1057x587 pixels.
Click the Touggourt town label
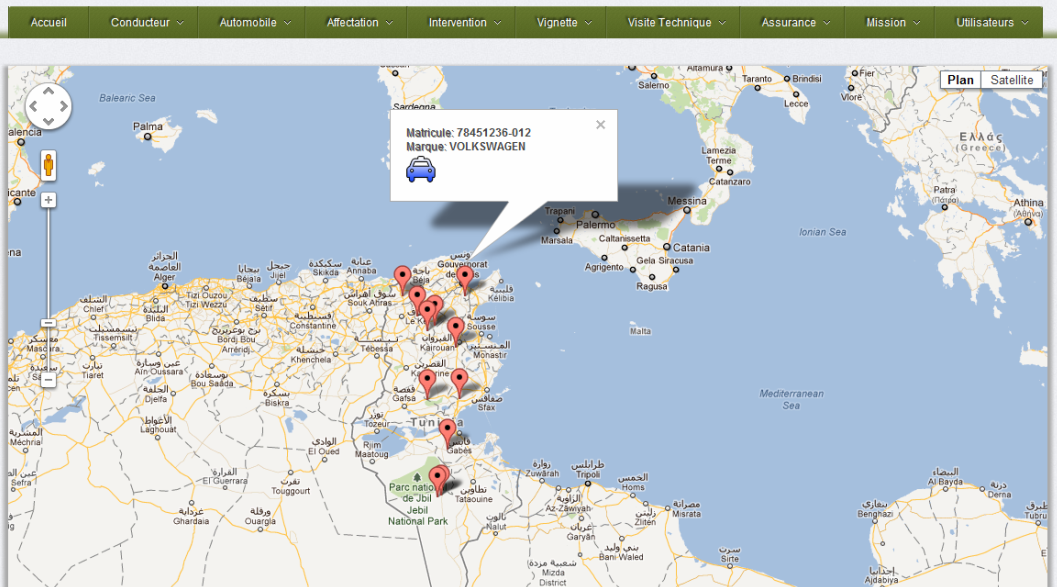(291, 491)
